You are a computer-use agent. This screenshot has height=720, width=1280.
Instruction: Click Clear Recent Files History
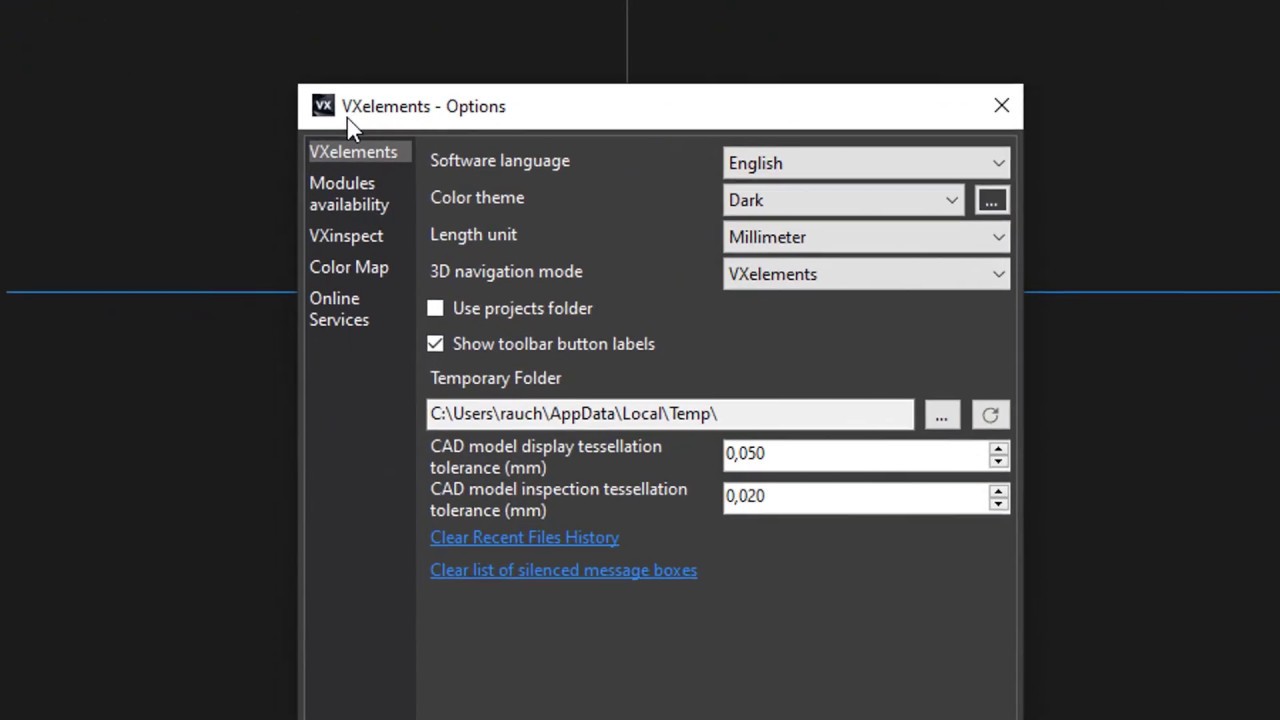tap(524, 537)
